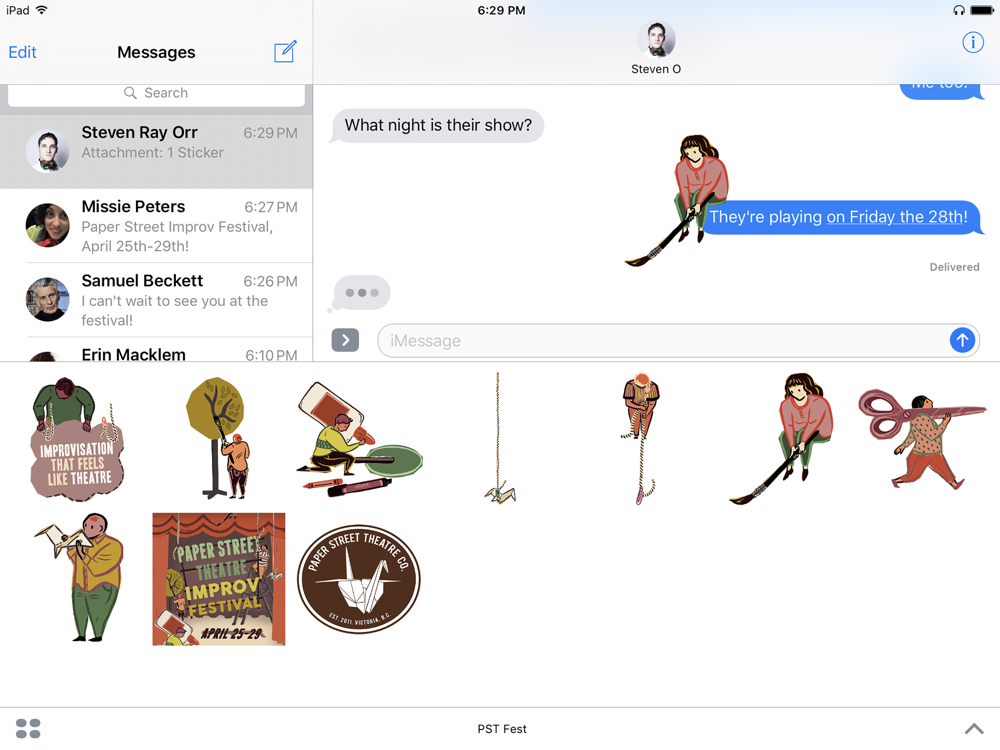The height and width of the screenshot is (750, 1000).
Task: Open Steven Ray Orr conversation
Action: [x=156, y=151]
